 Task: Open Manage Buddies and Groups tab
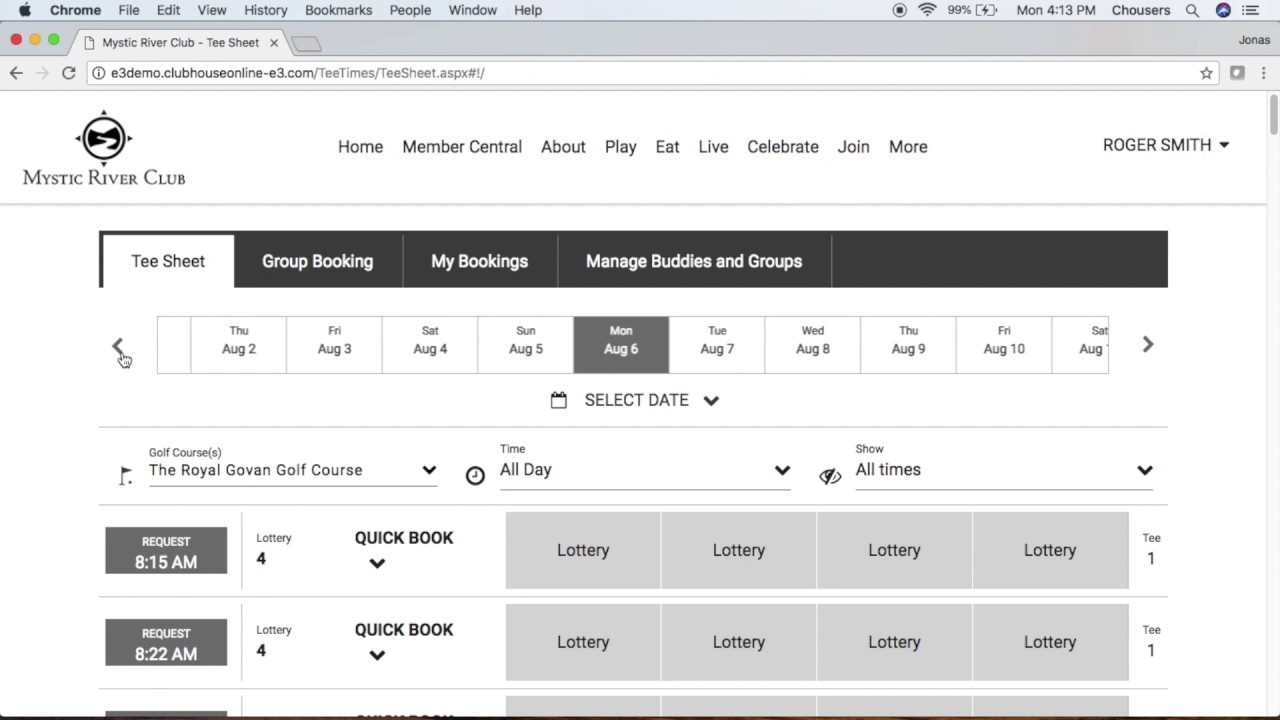coord(694,261)
